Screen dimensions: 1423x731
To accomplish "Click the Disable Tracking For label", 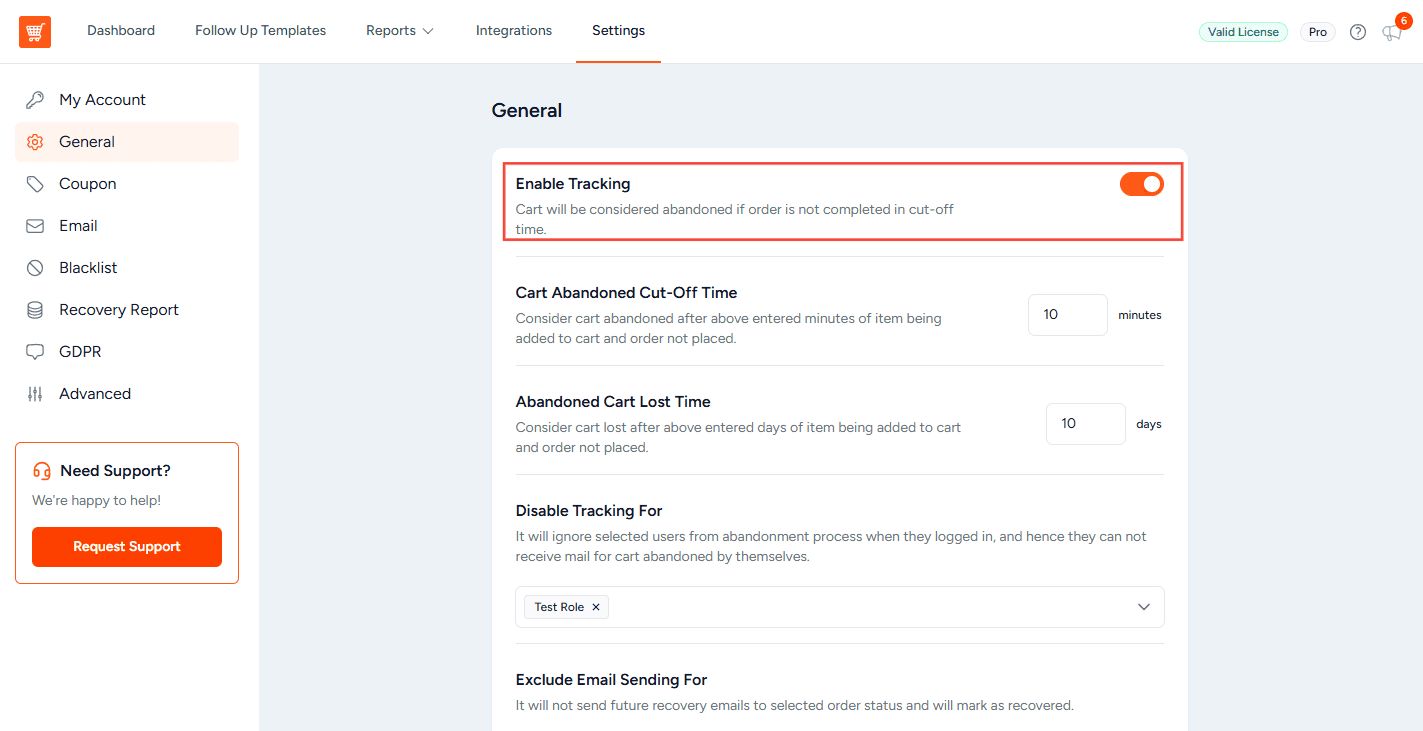I will 589,511.
